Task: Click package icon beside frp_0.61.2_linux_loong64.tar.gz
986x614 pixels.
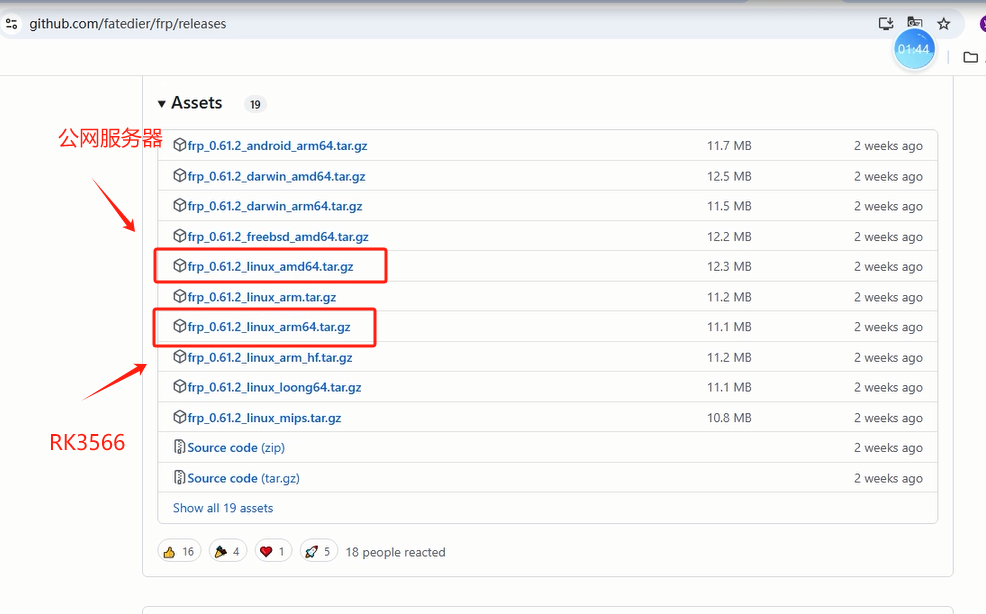Action: click(x=180, y=386)
